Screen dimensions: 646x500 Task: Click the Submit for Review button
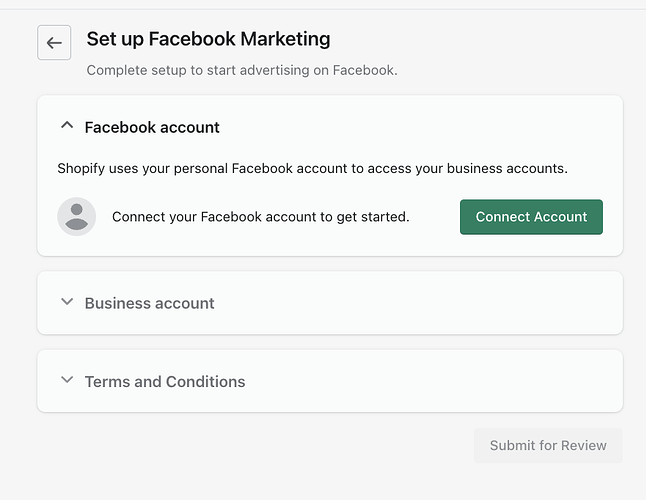pos(548,445)
